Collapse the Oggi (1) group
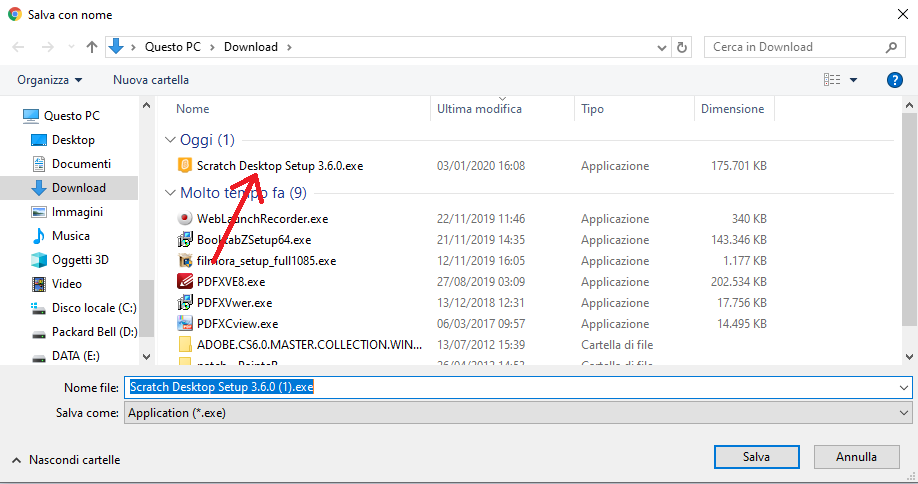Image resolution: width=918 pixels, height=484 pixels. pyautogui.click(x=170, y=140)
